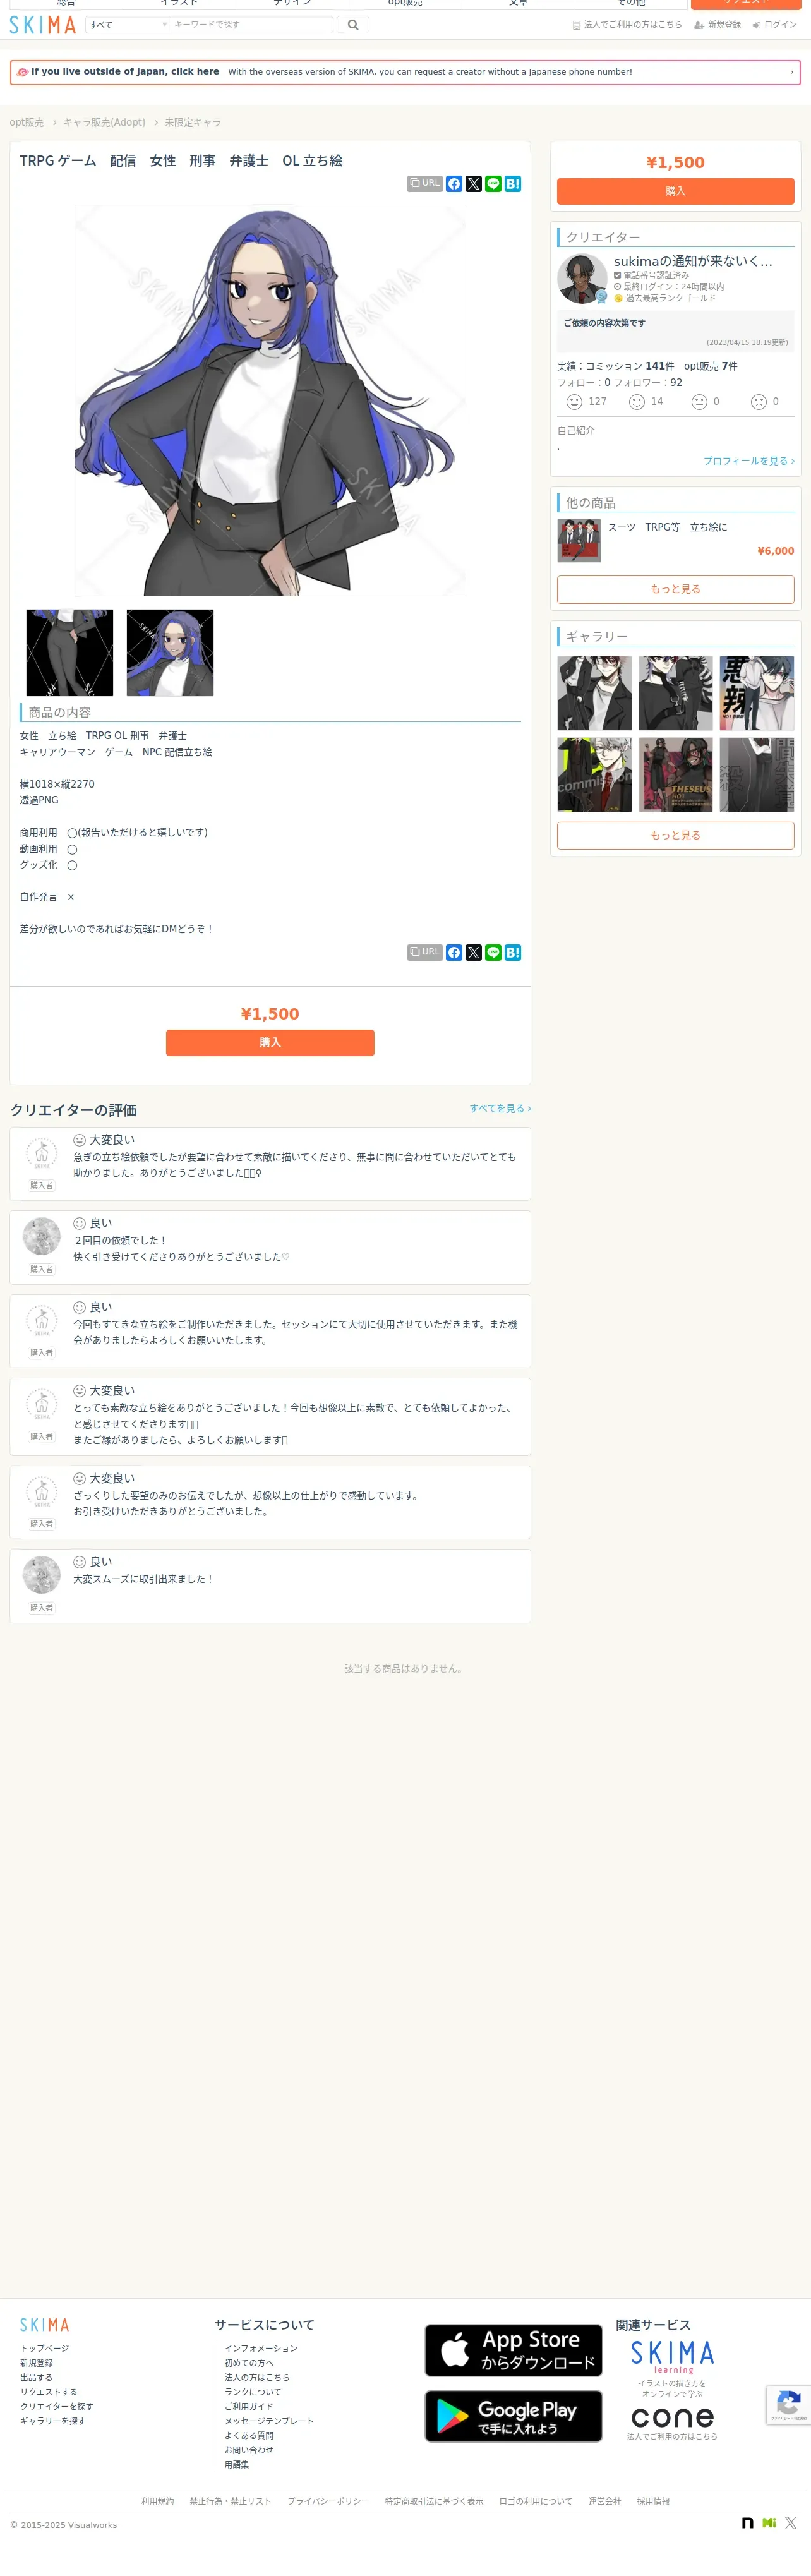This screenshot has height=2576, width=811.
Task: Open footer link インフォメーション
Action: [x=261, y=2349]
